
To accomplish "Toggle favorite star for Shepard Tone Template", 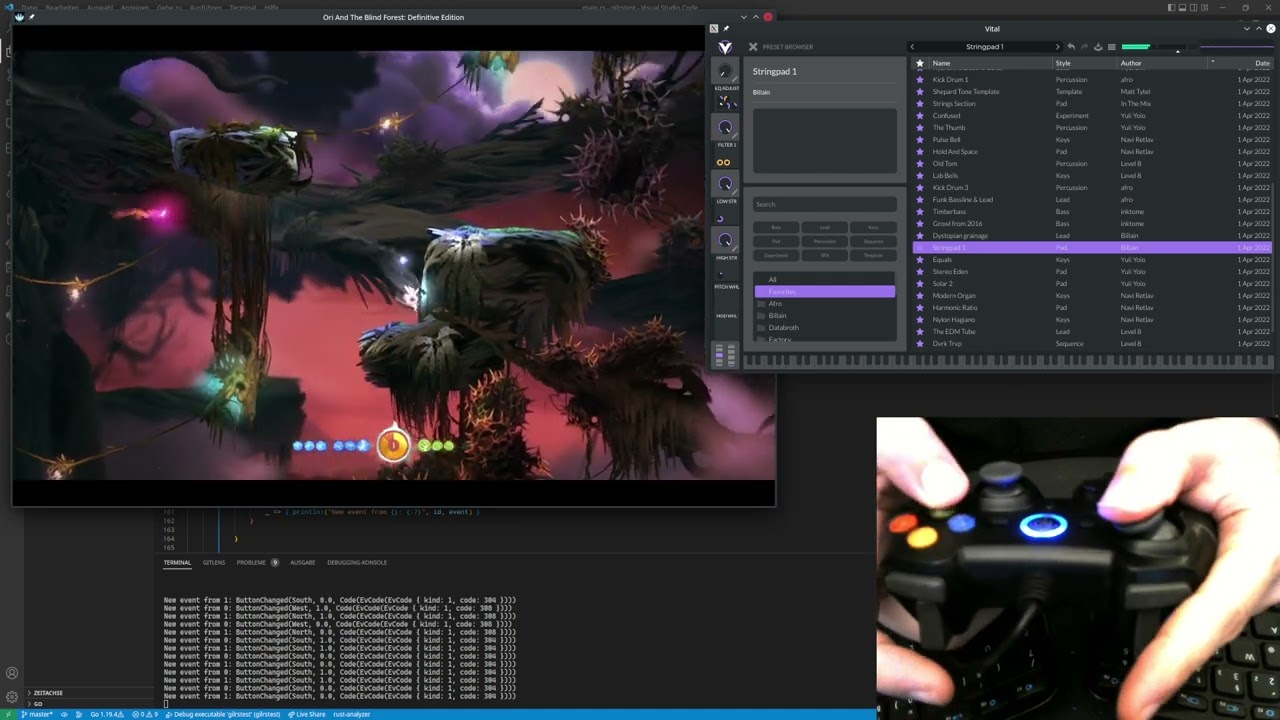I will coord(920,92).
